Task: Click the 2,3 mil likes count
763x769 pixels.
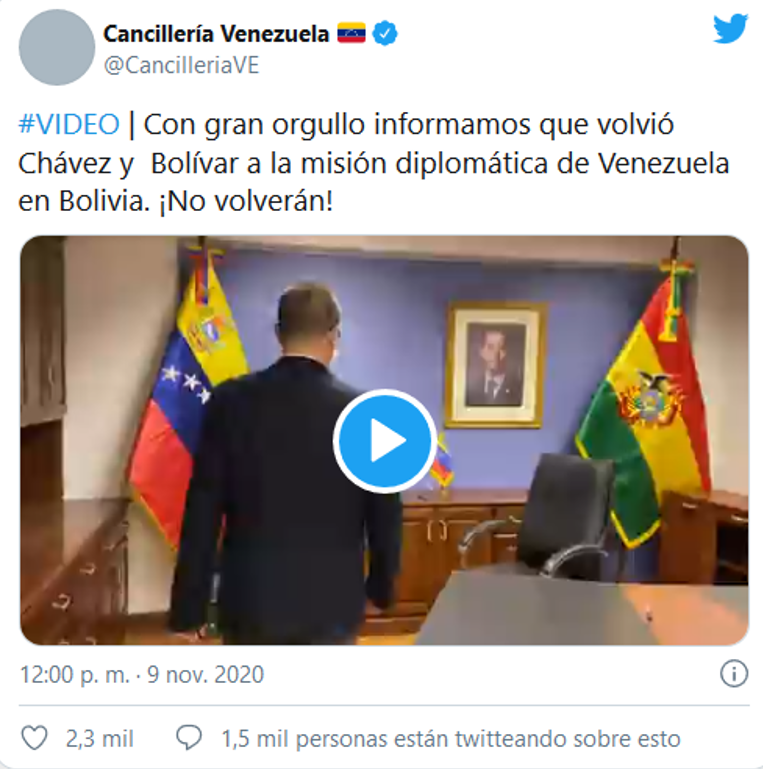Action: click(100, 739)
